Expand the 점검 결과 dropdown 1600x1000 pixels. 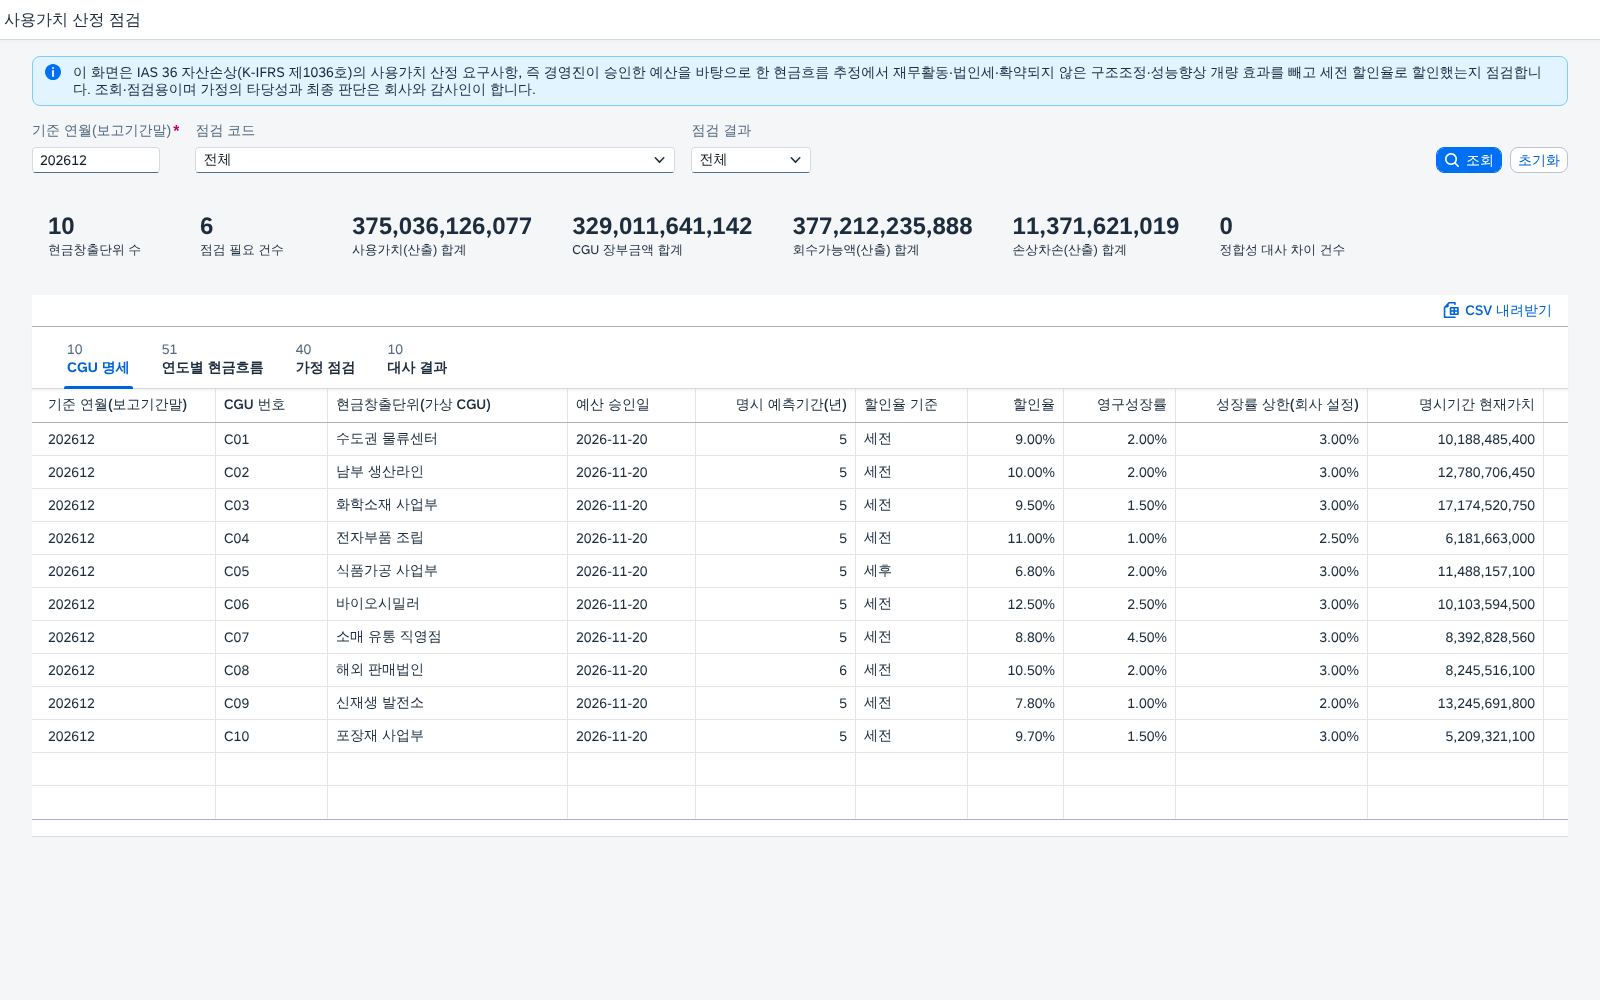click(751, 160)
